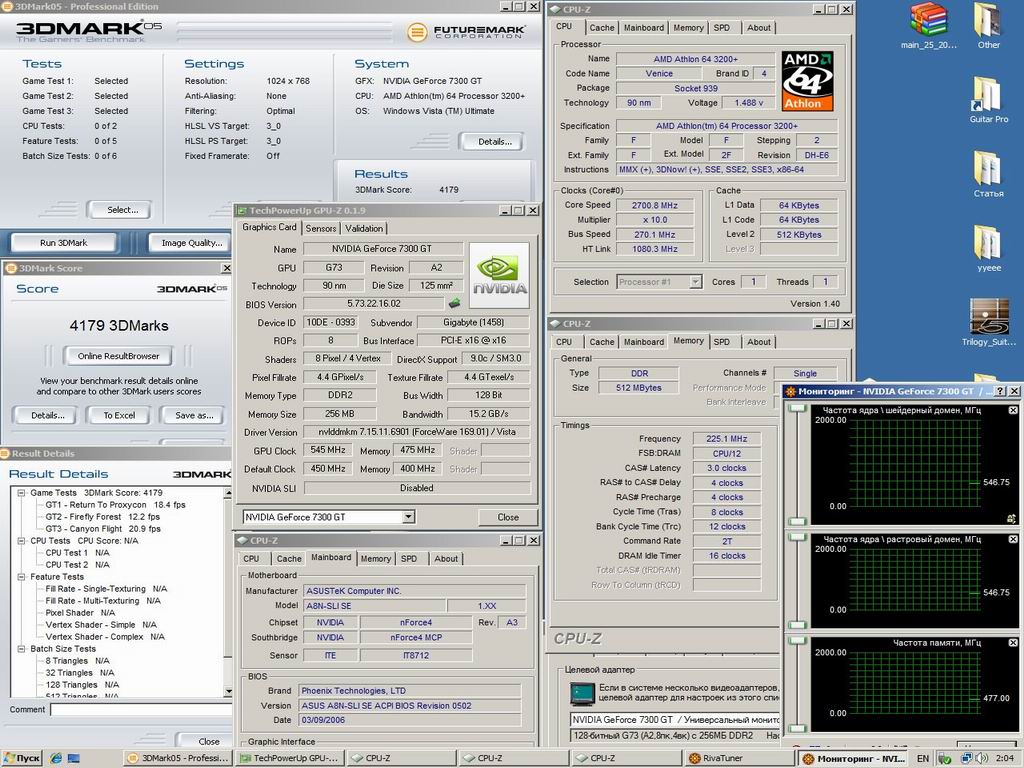Click the monitor icon beside Целевой адаптер text
Image resolution: width=1024 pixels, height=768 pixels.
(582, 694)
